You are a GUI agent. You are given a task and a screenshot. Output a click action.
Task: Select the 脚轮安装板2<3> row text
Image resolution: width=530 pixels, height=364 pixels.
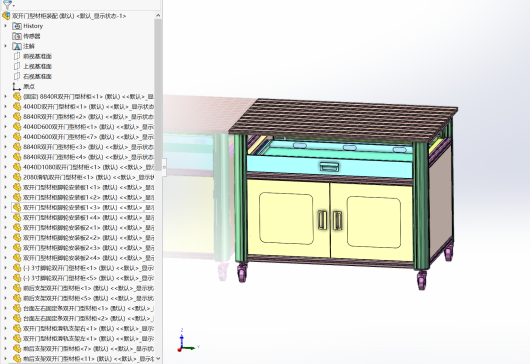pyautogui.click(x=89, y=248)
